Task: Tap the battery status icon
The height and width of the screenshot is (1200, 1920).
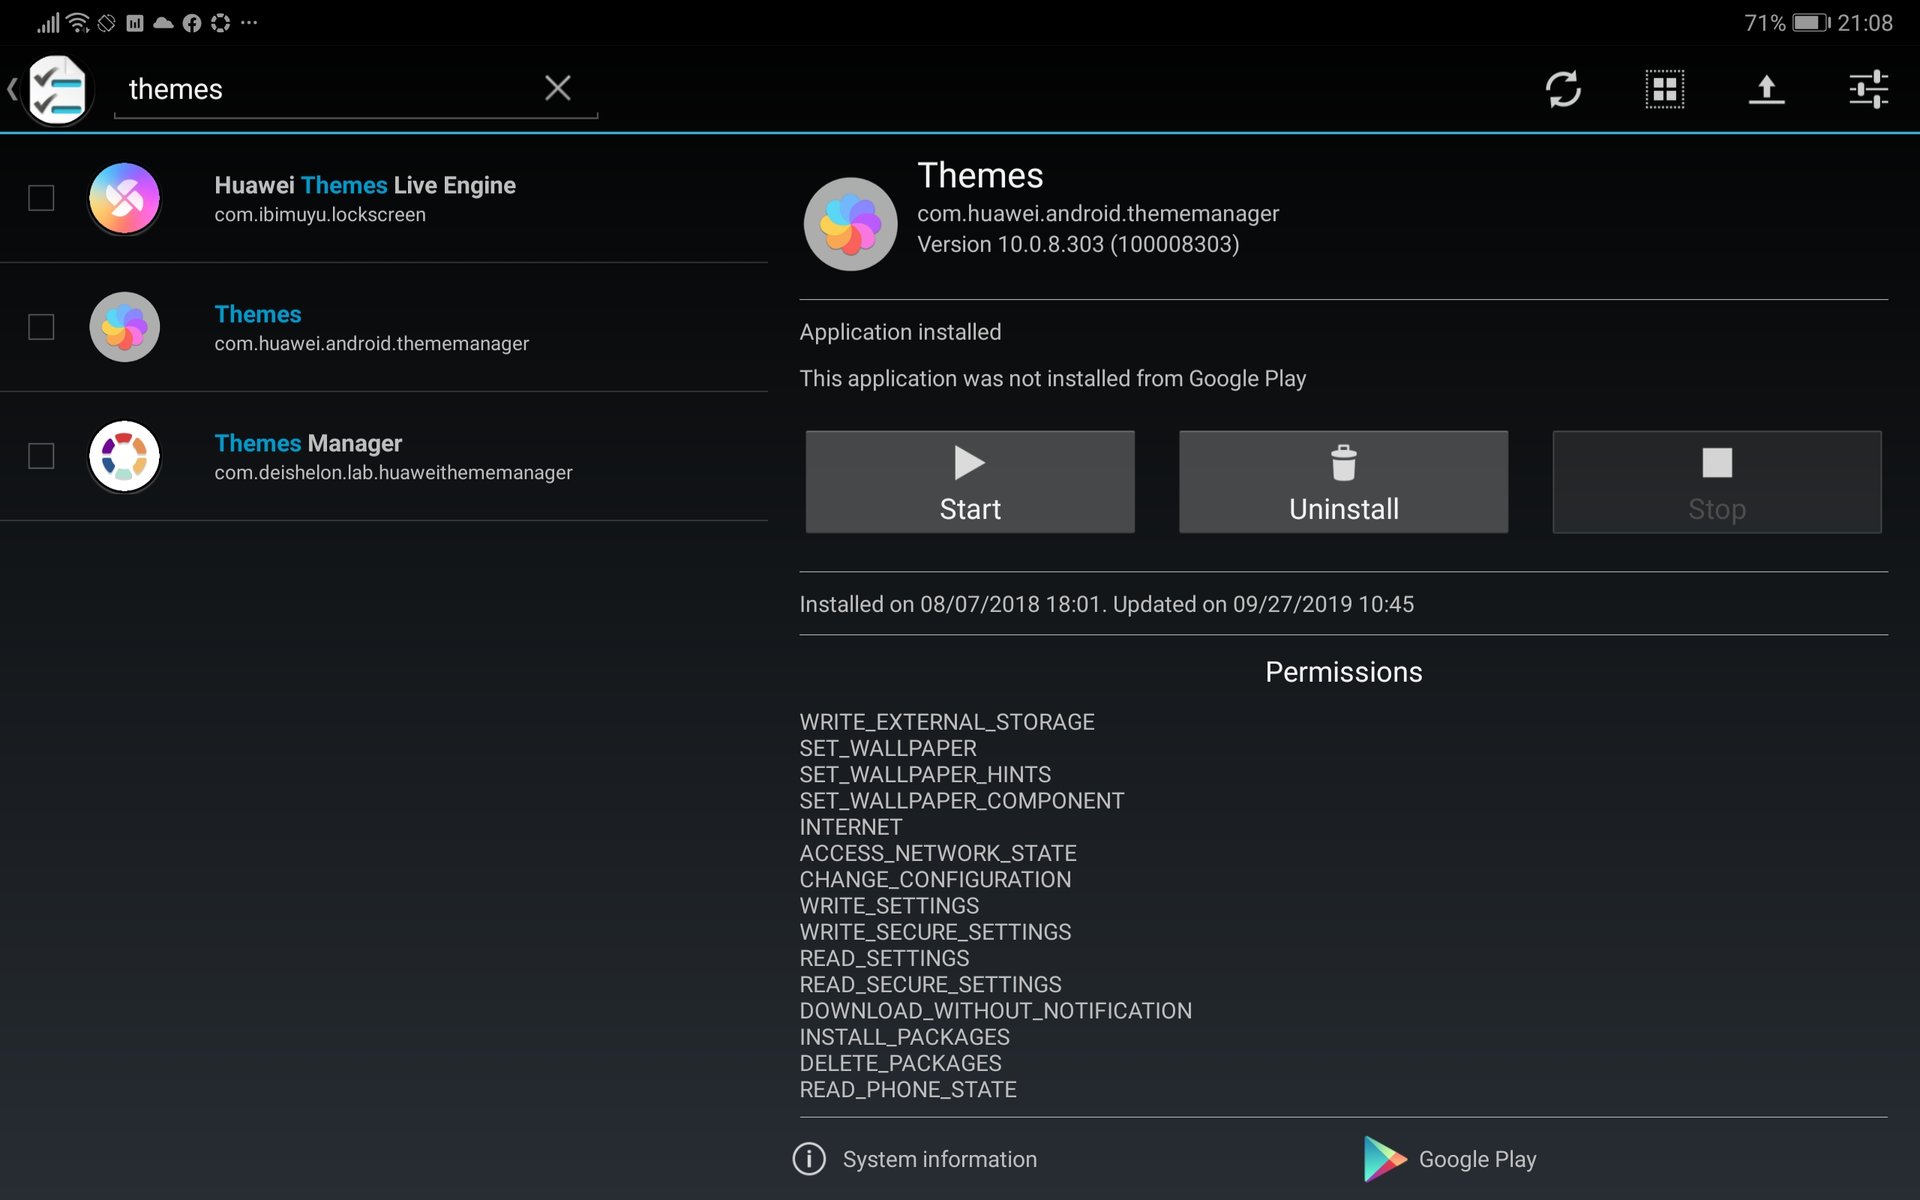Action: click(1811, 22)
